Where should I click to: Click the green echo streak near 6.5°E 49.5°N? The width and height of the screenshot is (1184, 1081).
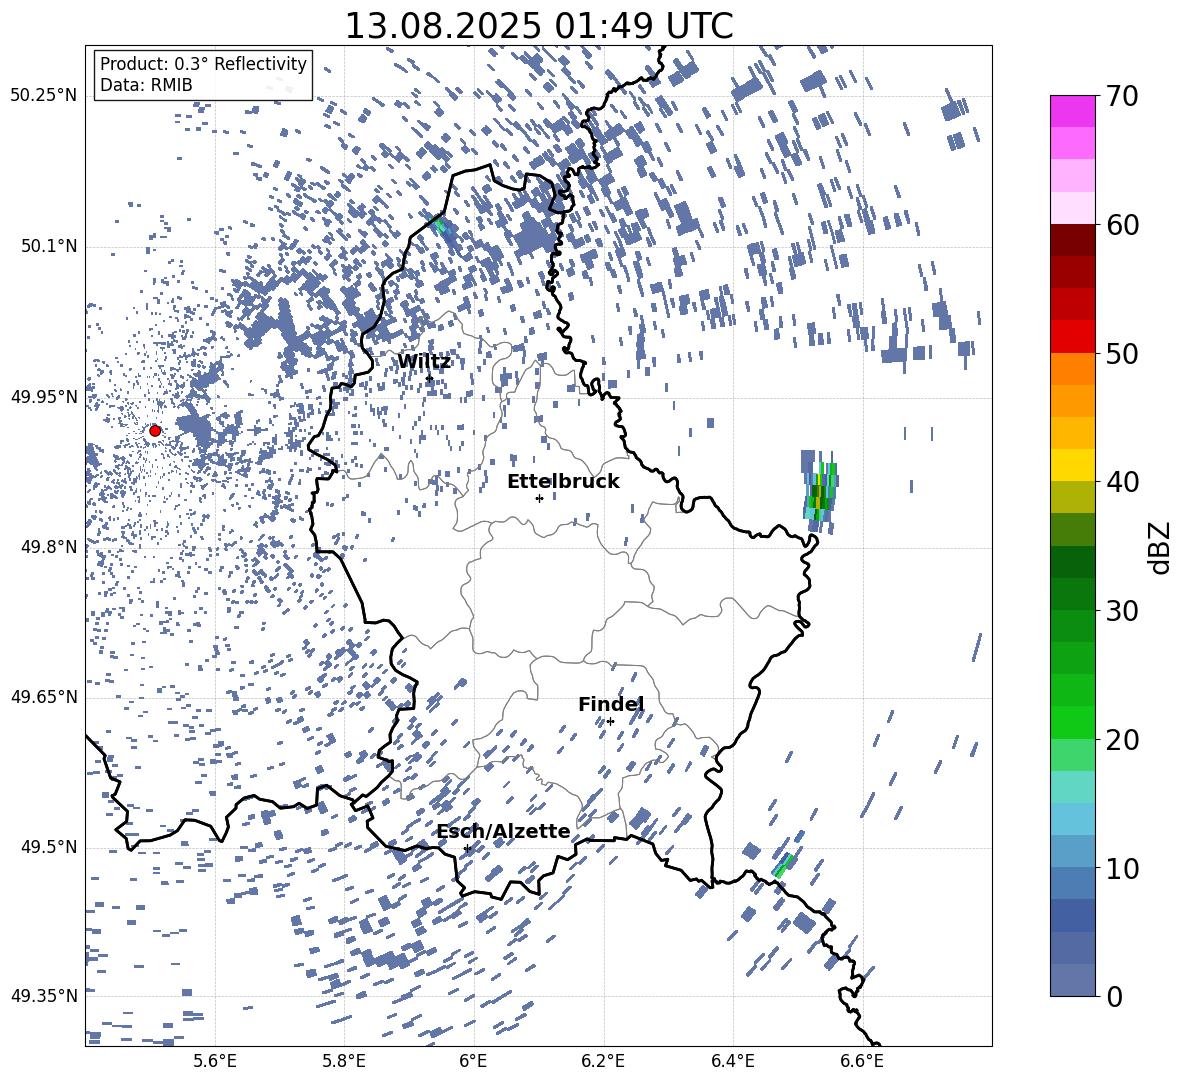point(784,864)
